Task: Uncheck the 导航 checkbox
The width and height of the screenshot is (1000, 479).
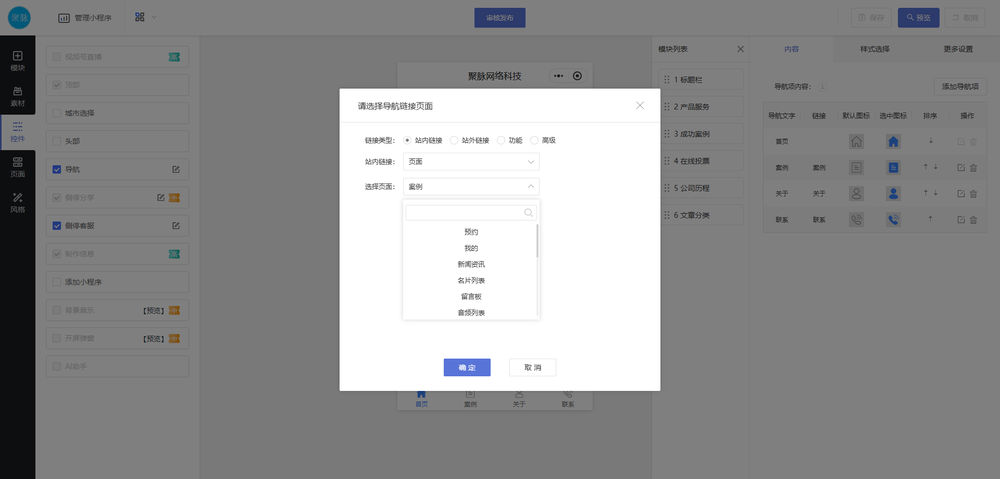Action: tap(57, 170)
